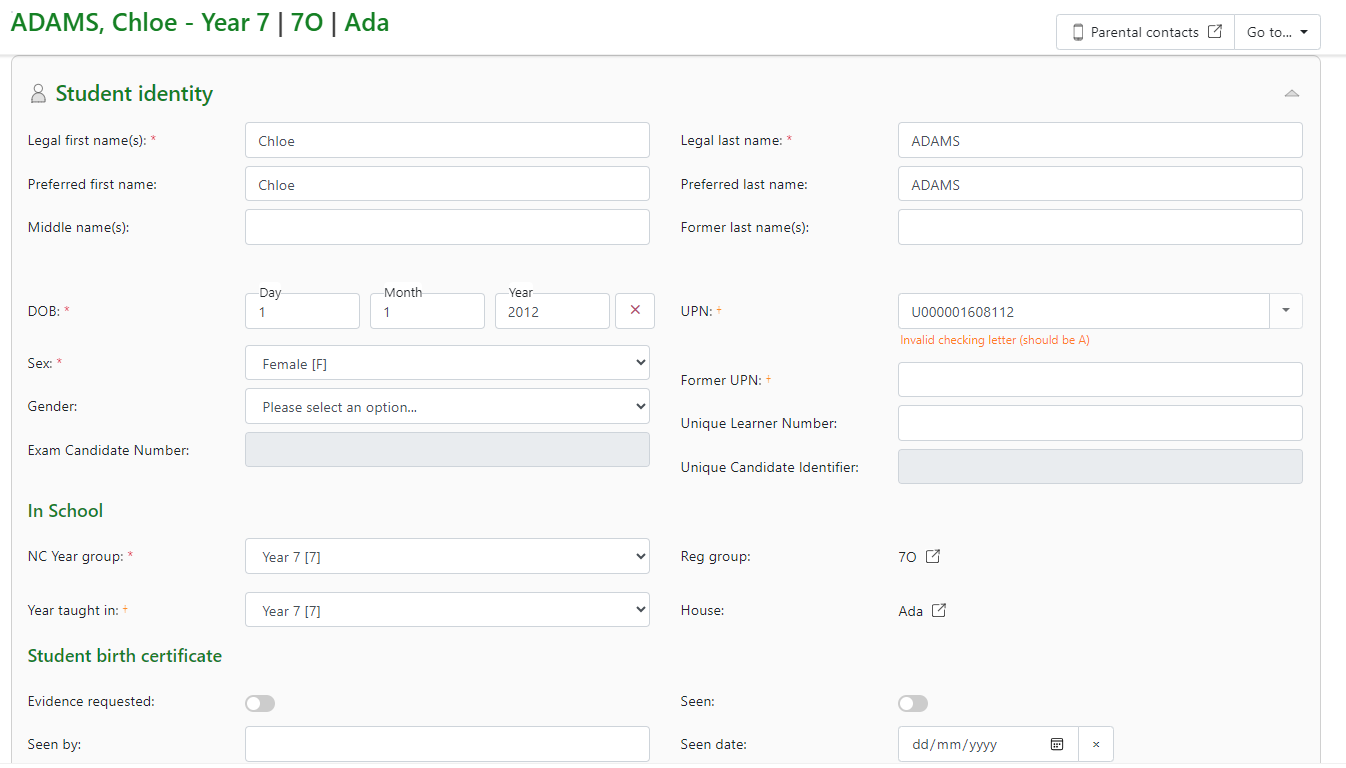Click the In School heading

coord(65,511)
